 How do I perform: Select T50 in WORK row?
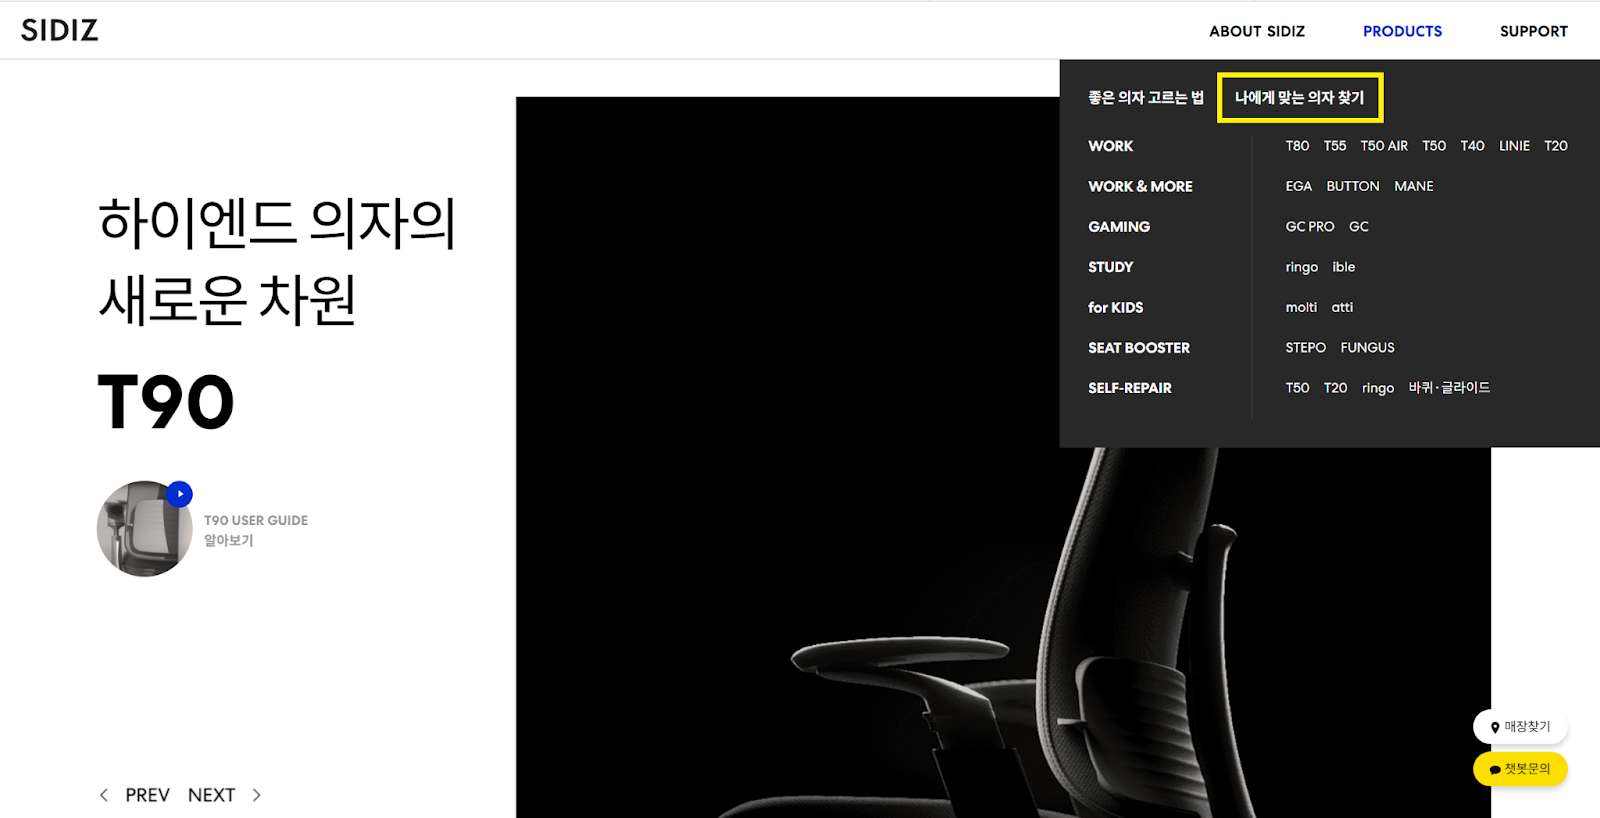click(1434, 146)
